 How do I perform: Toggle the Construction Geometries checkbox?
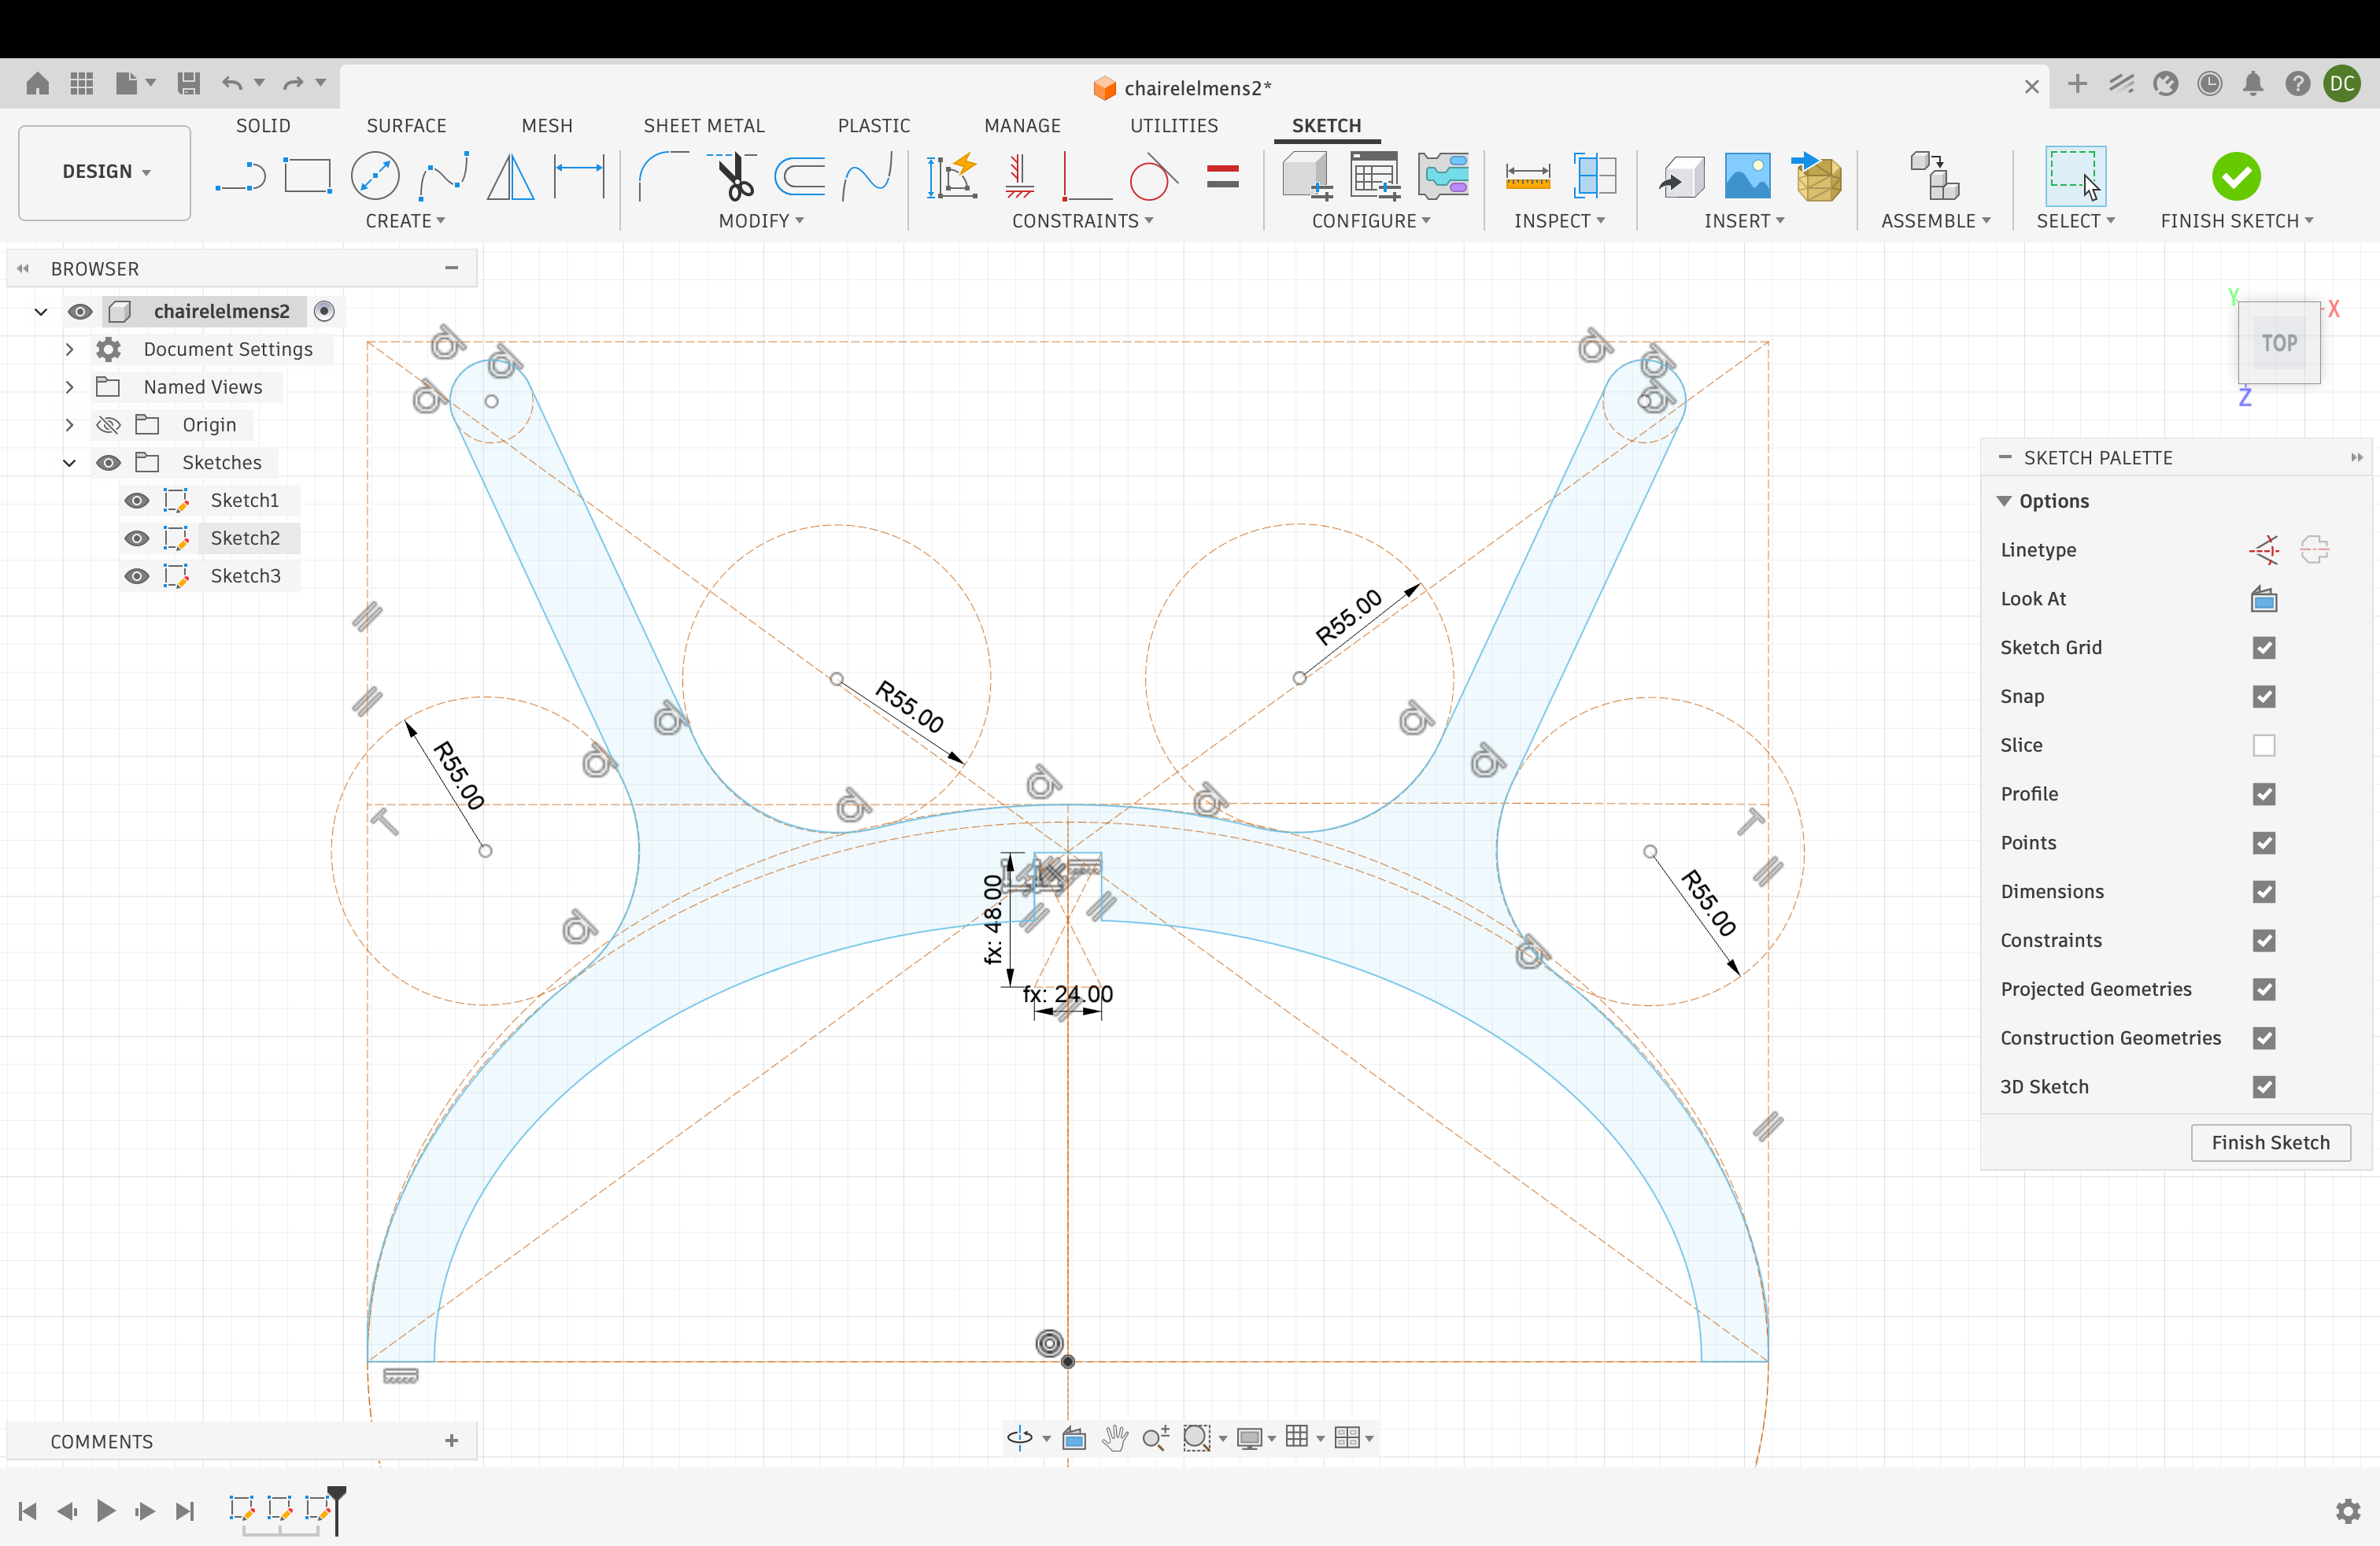(2264, 1038)
